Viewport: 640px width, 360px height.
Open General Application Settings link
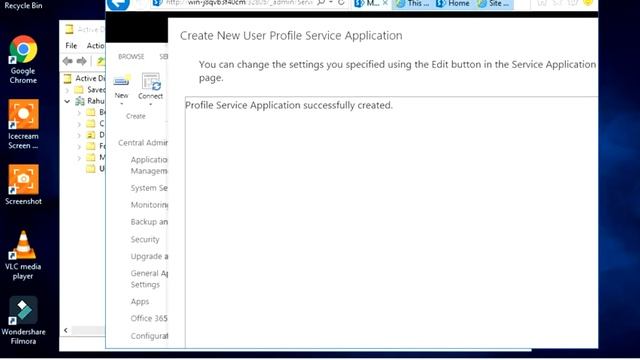[149, 278]
